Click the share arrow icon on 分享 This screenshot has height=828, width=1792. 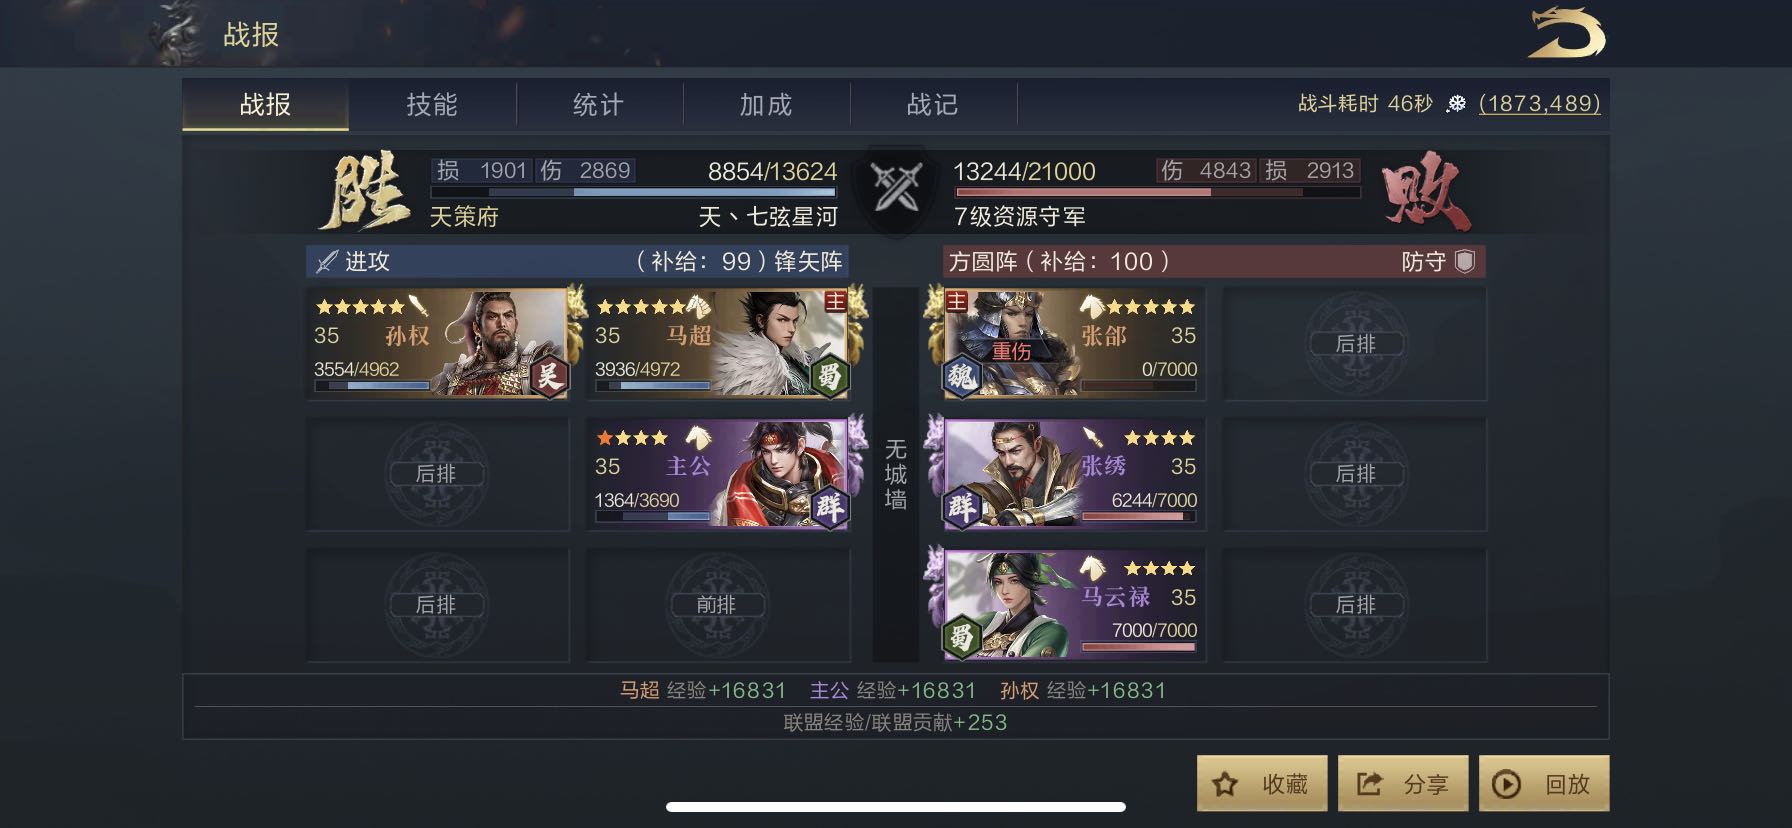[1368, 784]
